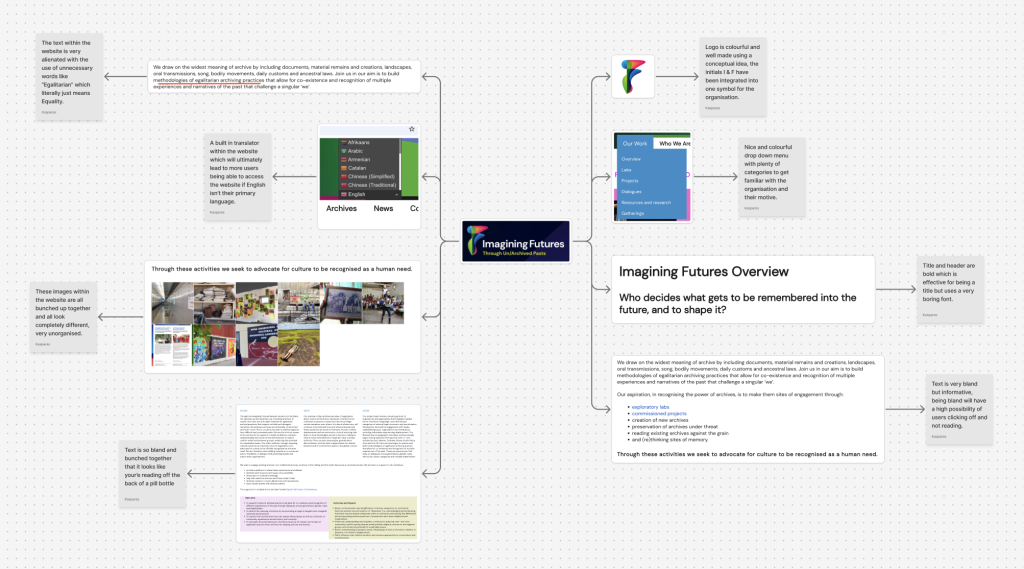Select Dialogues in Our Work menu

(632, 192)
